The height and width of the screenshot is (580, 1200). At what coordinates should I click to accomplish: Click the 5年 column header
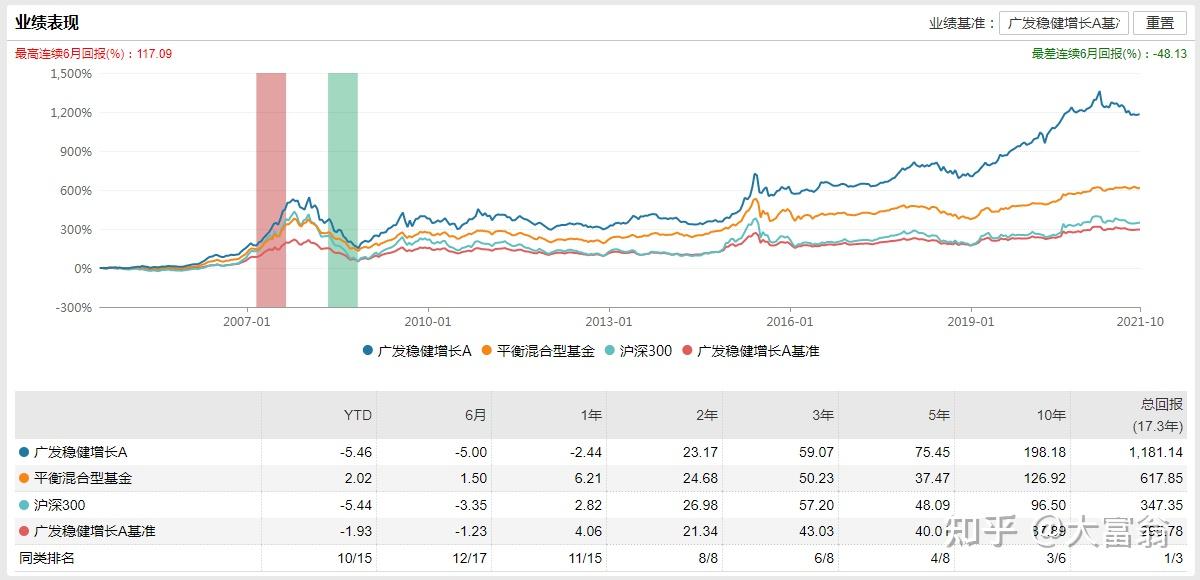(x=937, y=415)
